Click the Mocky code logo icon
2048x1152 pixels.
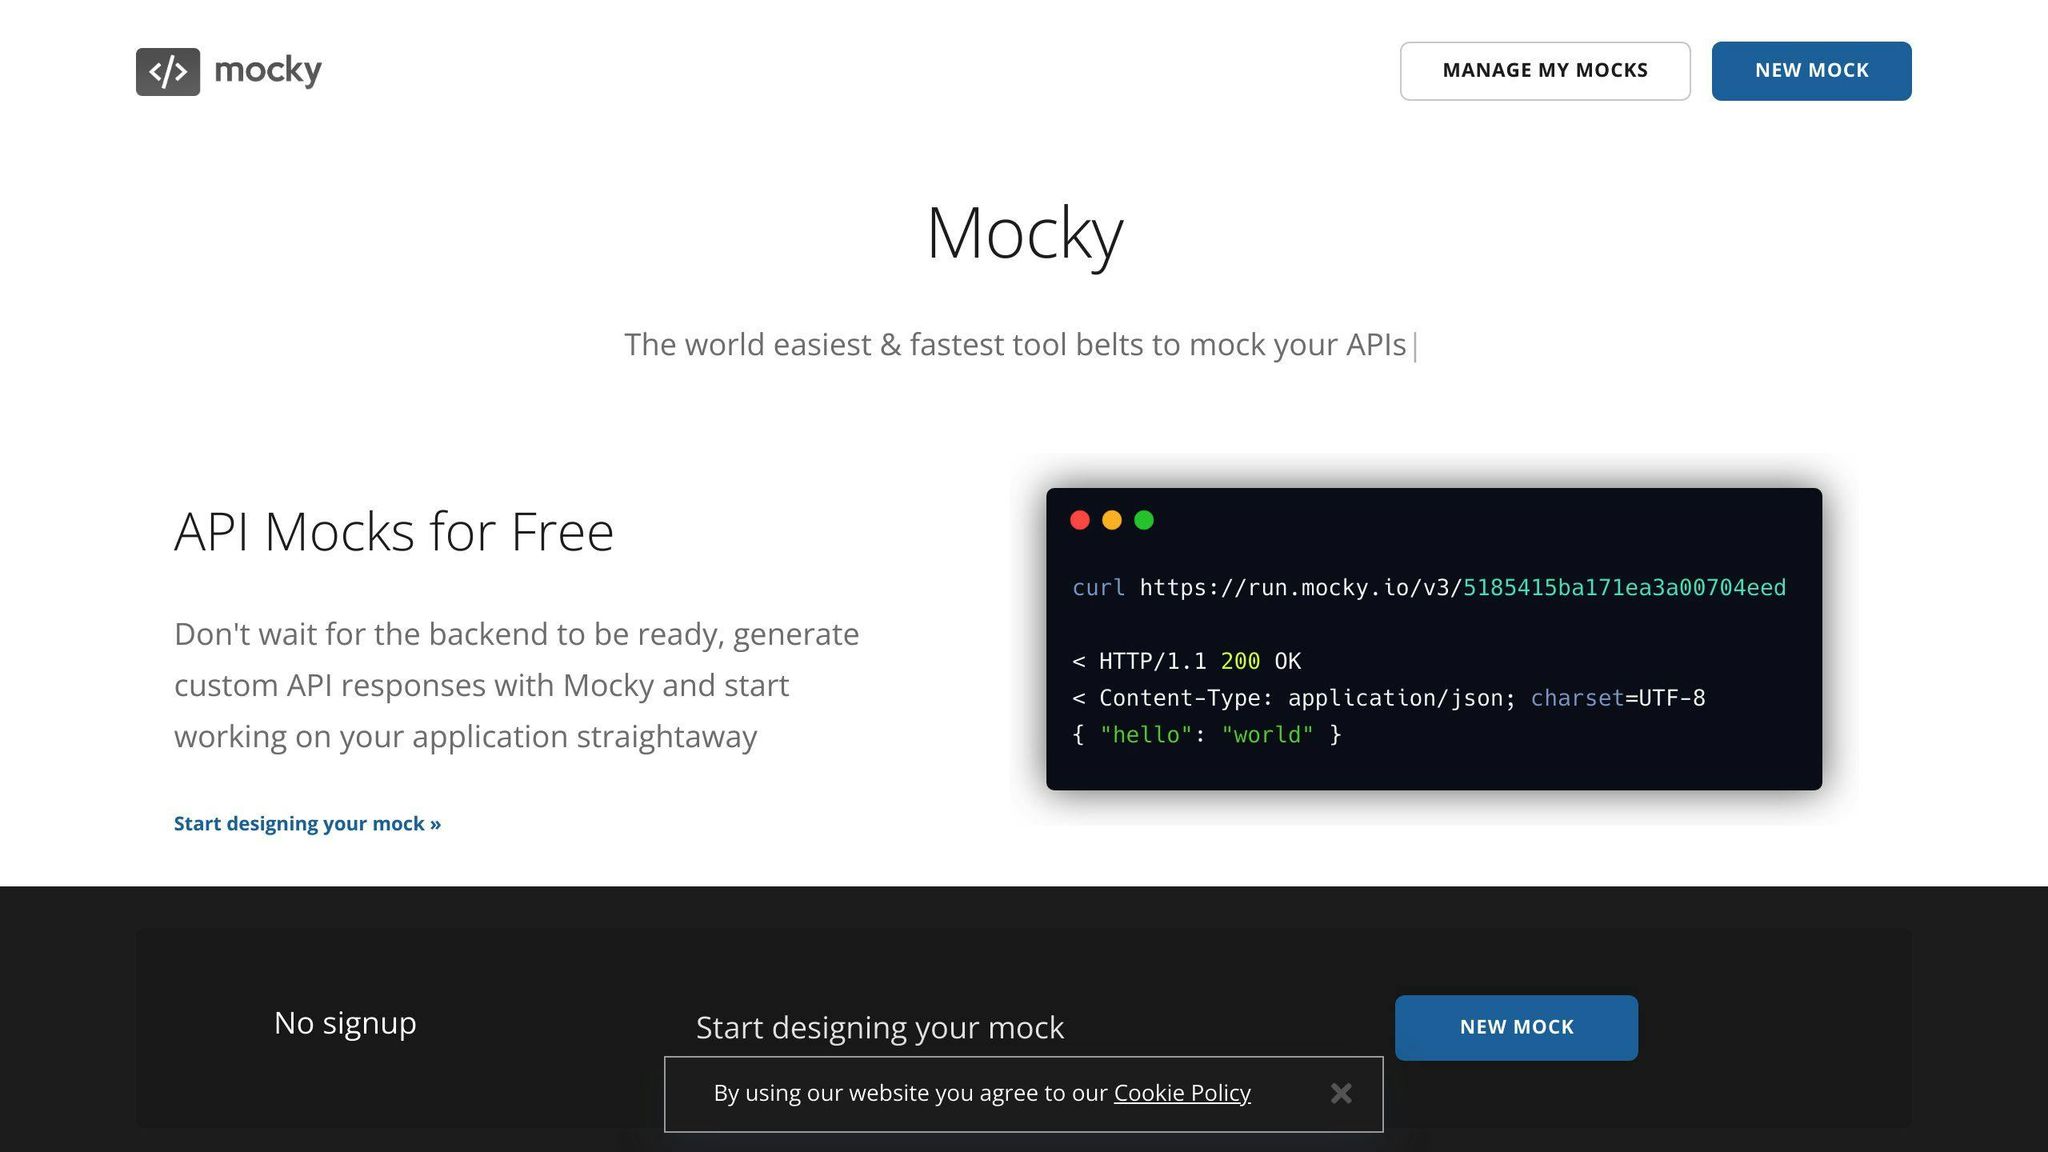point(167,70)
